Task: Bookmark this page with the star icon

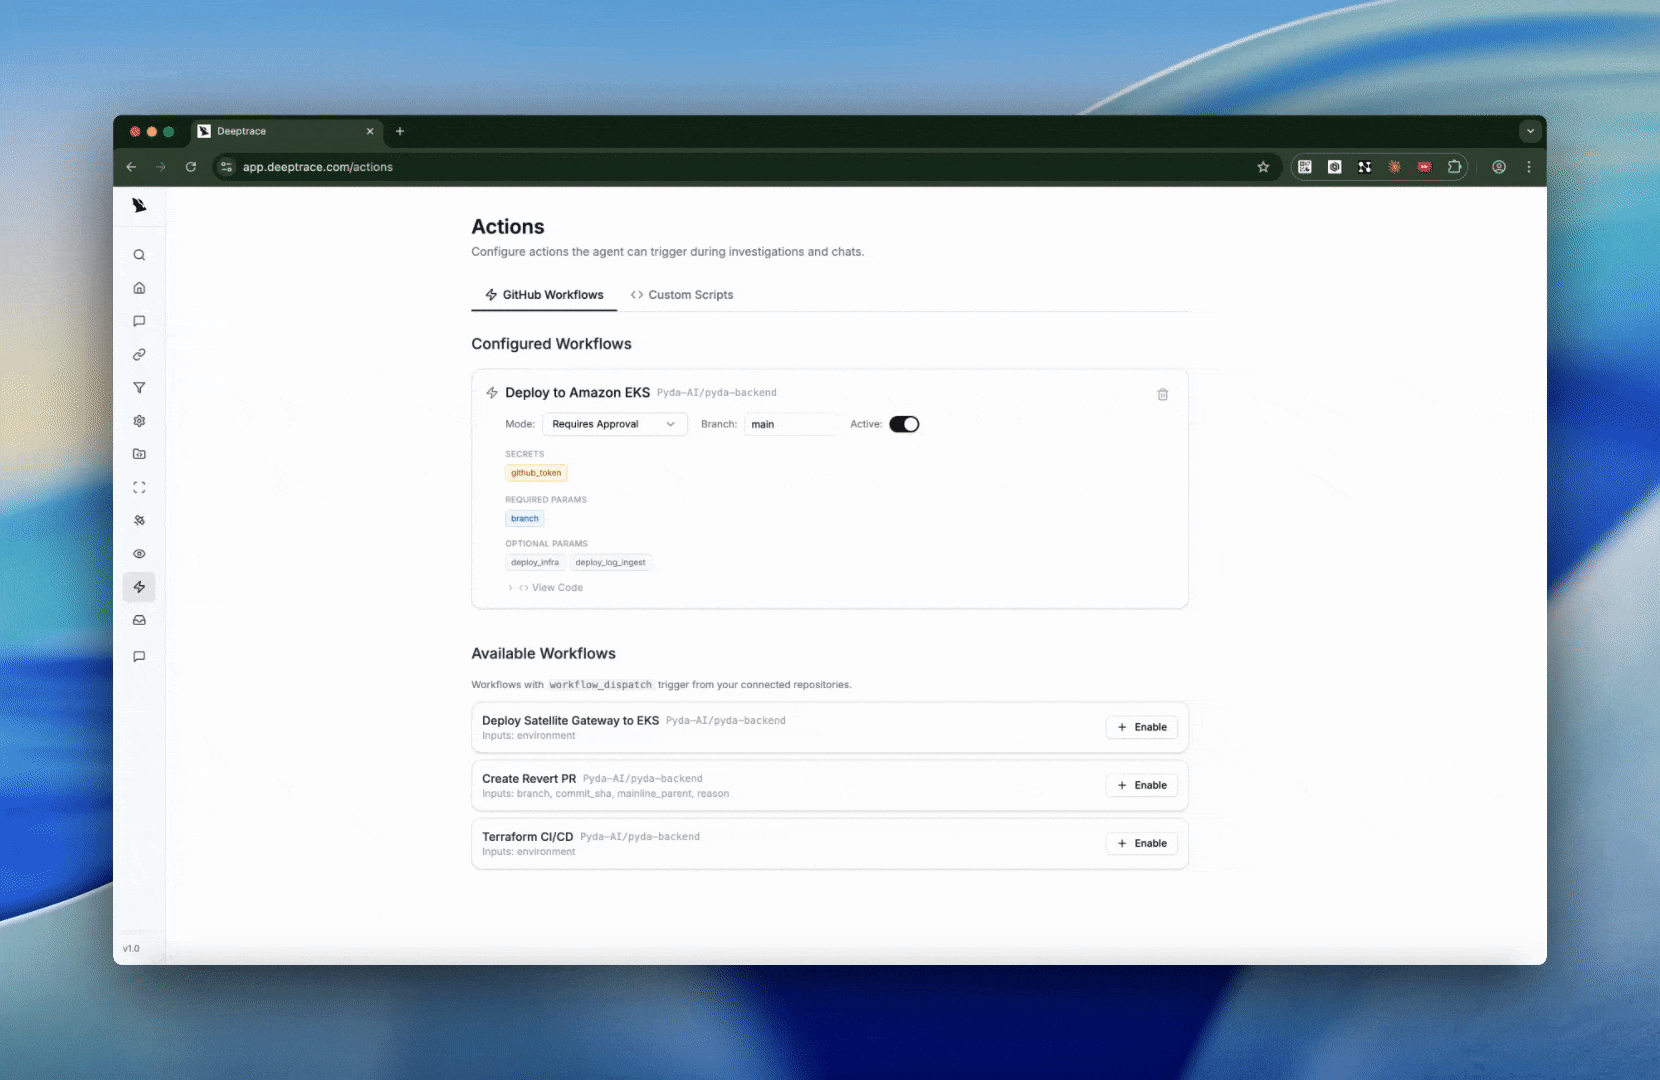Action: pyautogui.click(x=1263, y=167)
